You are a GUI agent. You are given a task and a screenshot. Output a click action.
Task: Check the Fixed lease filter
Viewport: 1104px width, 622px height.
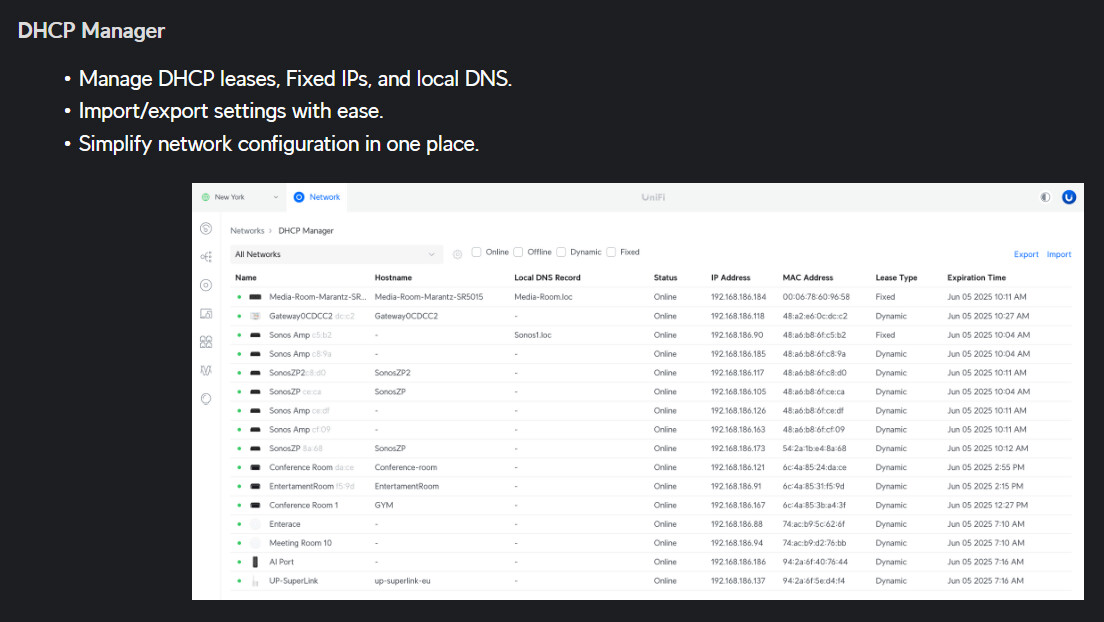point(611,252)
